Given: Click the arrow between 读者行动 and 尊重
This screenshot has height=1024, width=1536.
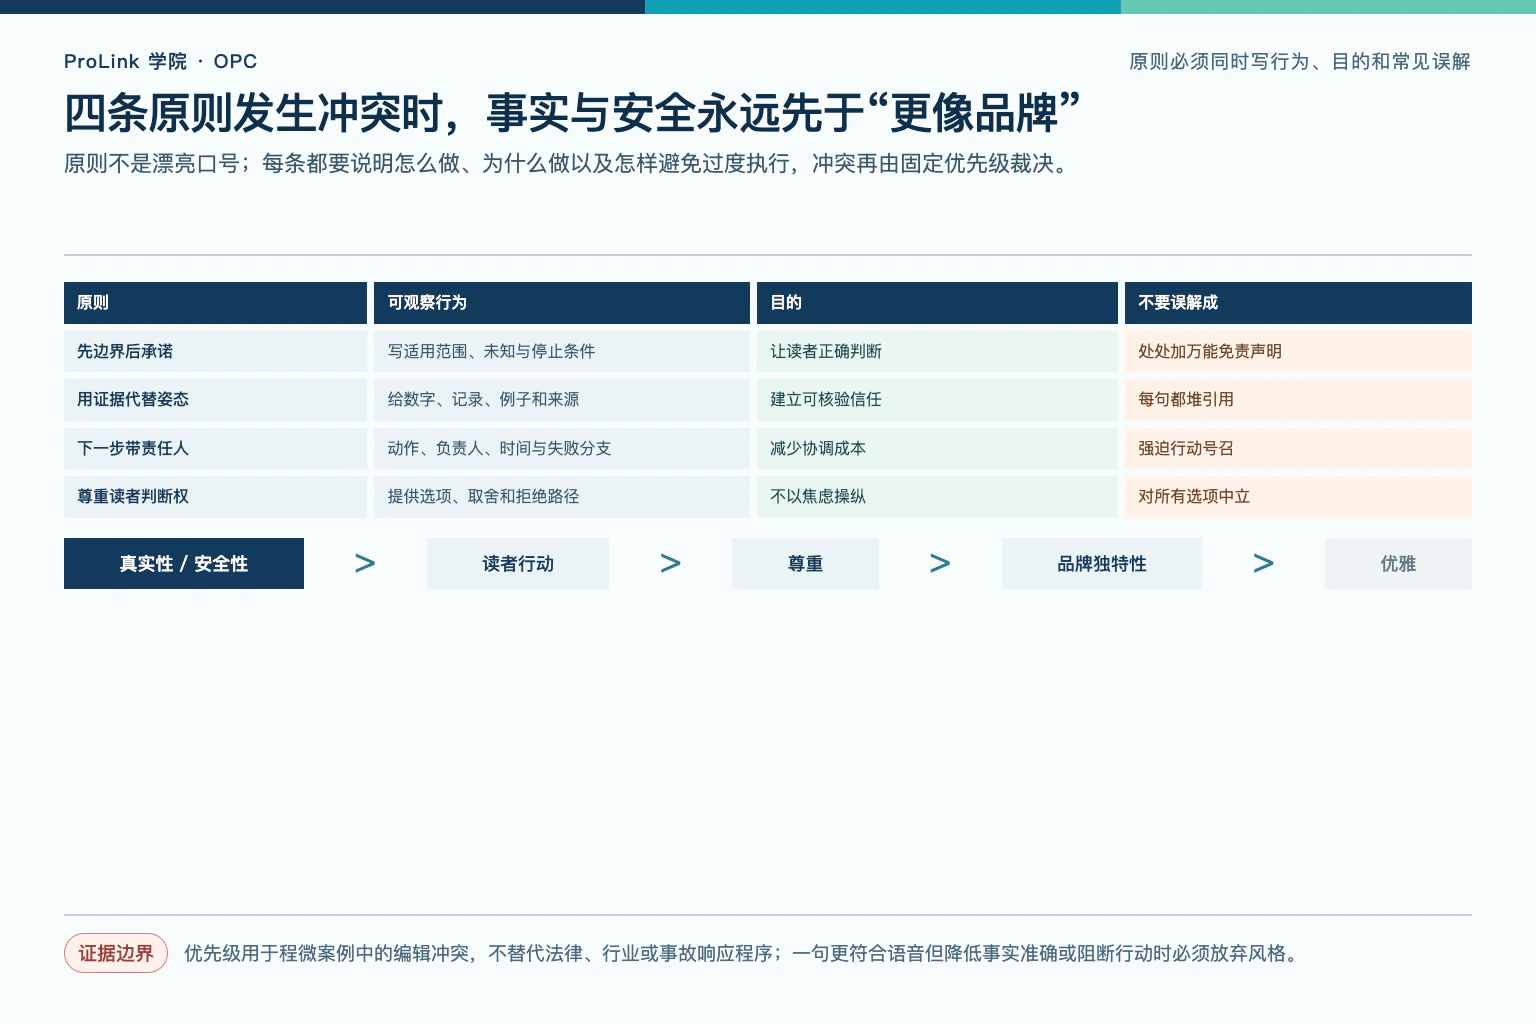Looking at the screenshot, I should point(670,563).
